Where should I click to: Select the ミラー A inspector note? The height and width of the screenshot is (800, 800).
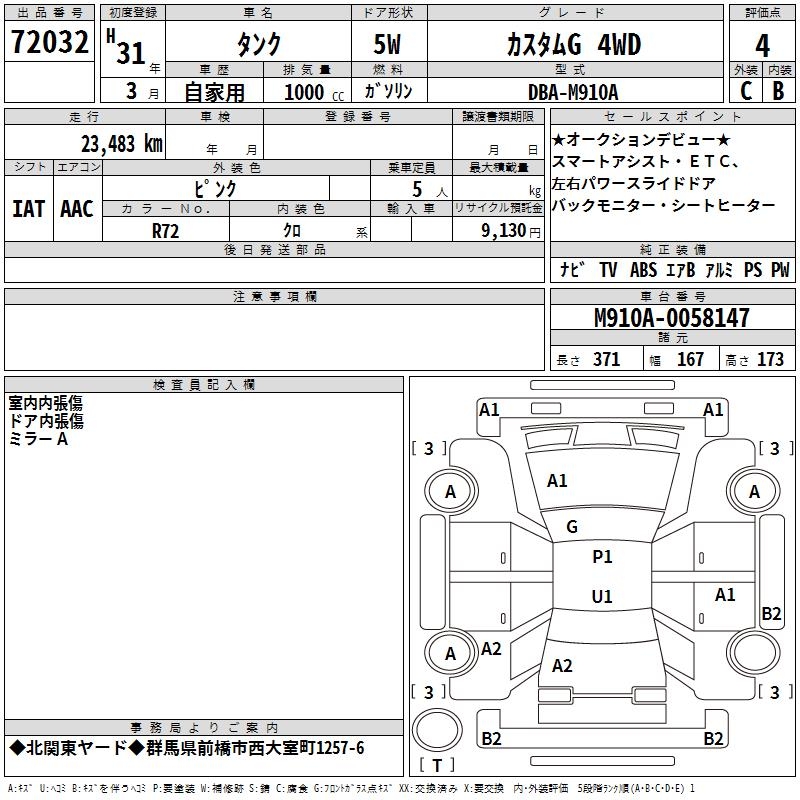click(x=38, y=439)
